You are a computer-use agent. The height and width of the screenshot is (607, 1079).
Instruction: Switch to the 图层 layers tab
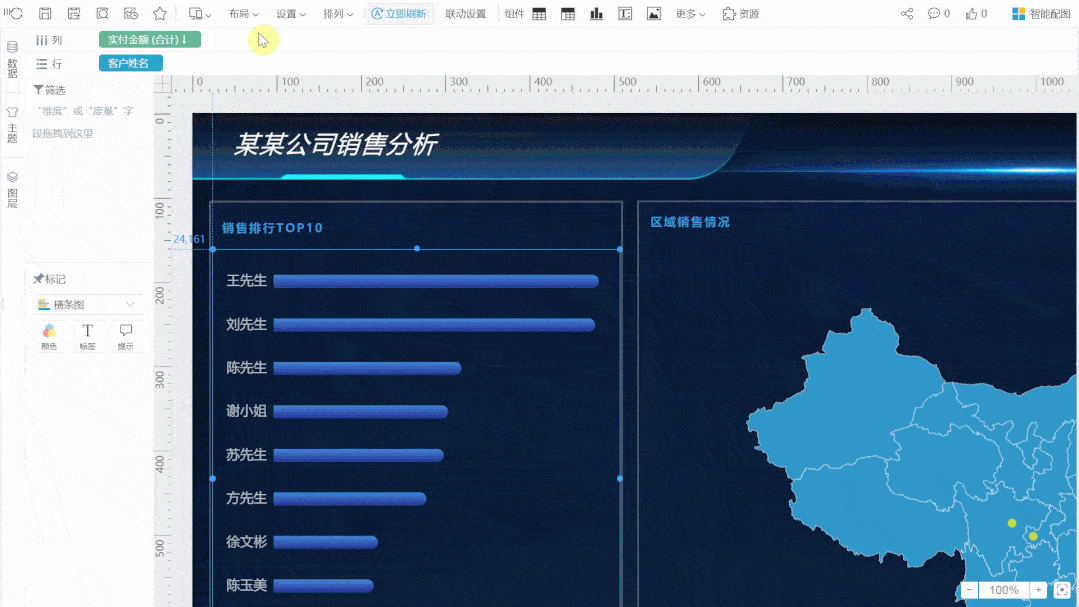(x=13, y=189)
